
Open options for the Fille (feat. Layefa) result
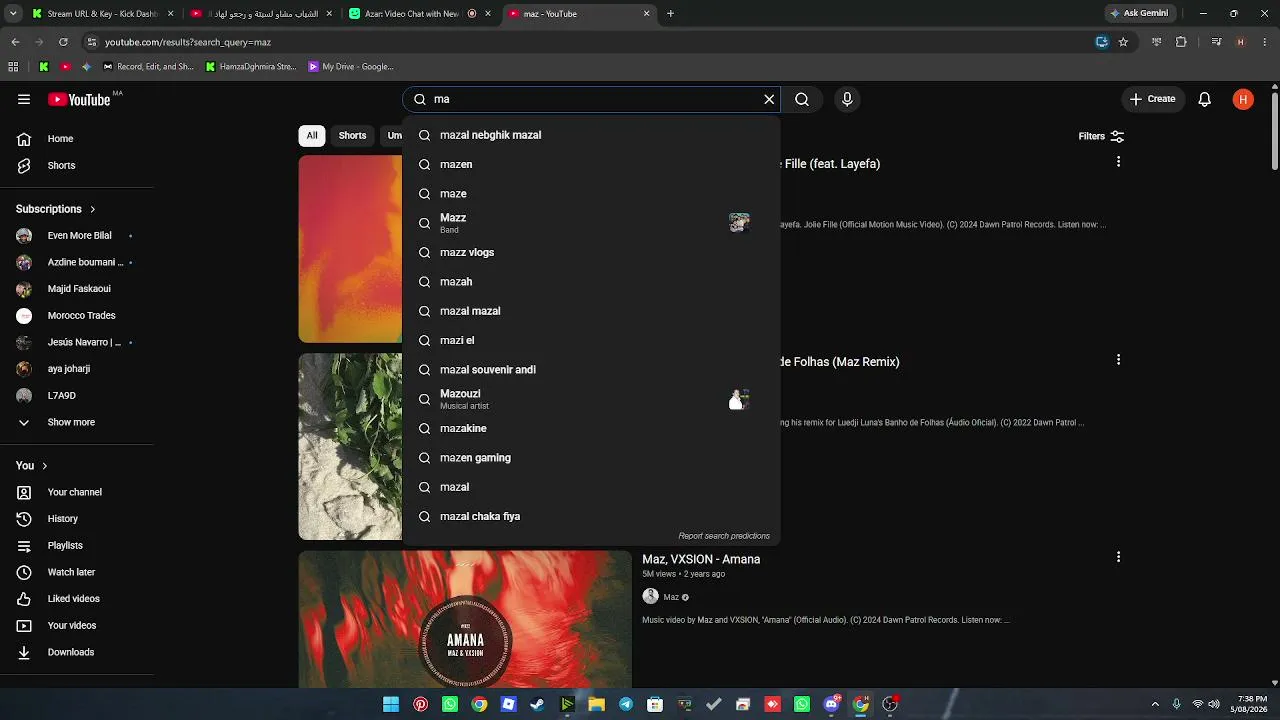coord(1118,162)
